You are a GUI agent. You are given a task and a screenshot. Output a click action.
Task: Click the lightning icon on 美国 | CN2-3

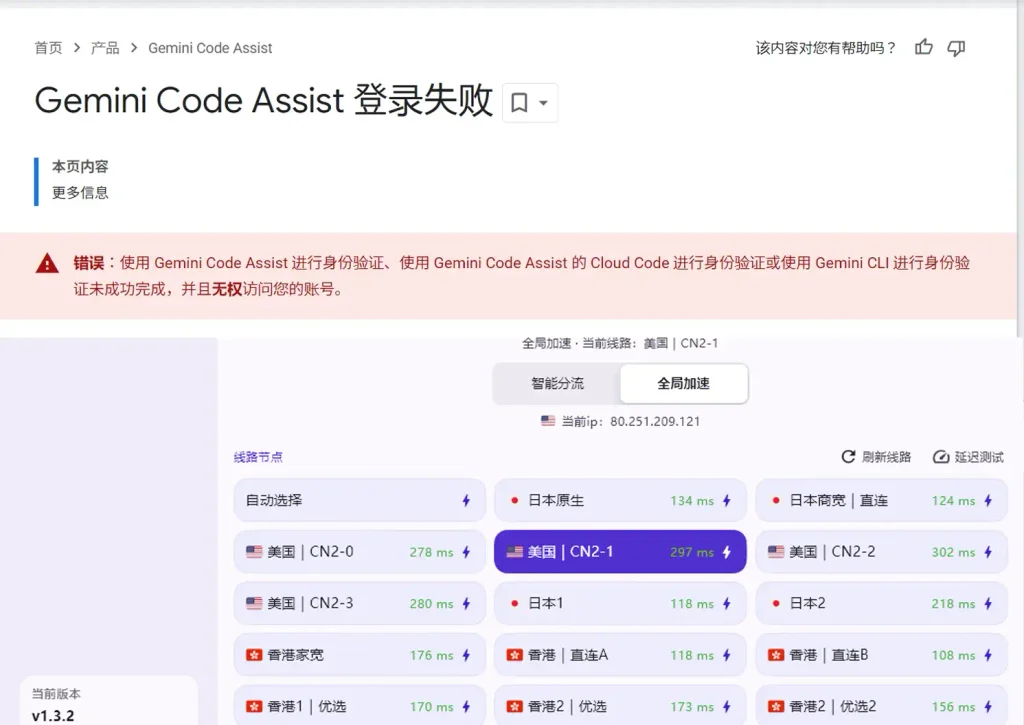tap(466, 604)
